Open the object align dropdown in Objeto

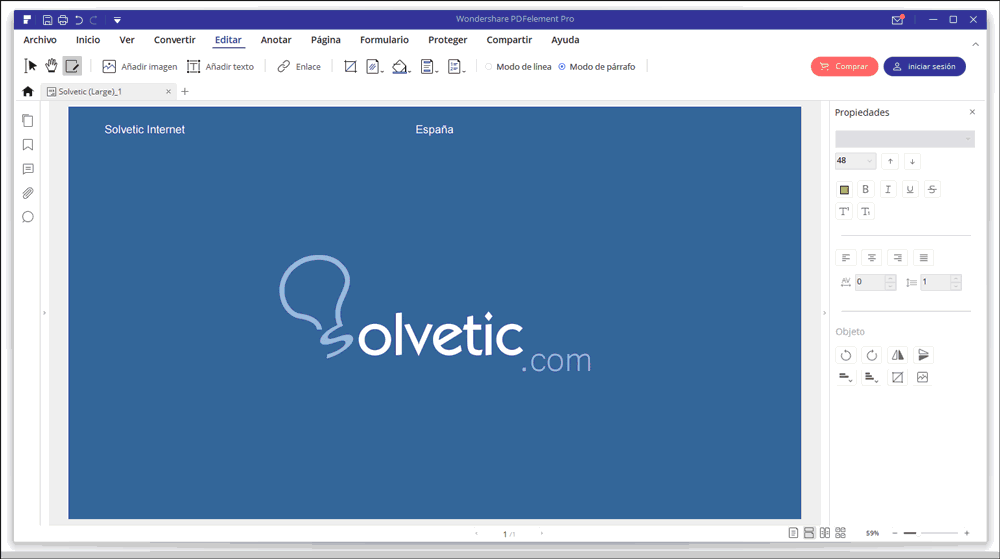pyautogui.click(x=846, y=377)
